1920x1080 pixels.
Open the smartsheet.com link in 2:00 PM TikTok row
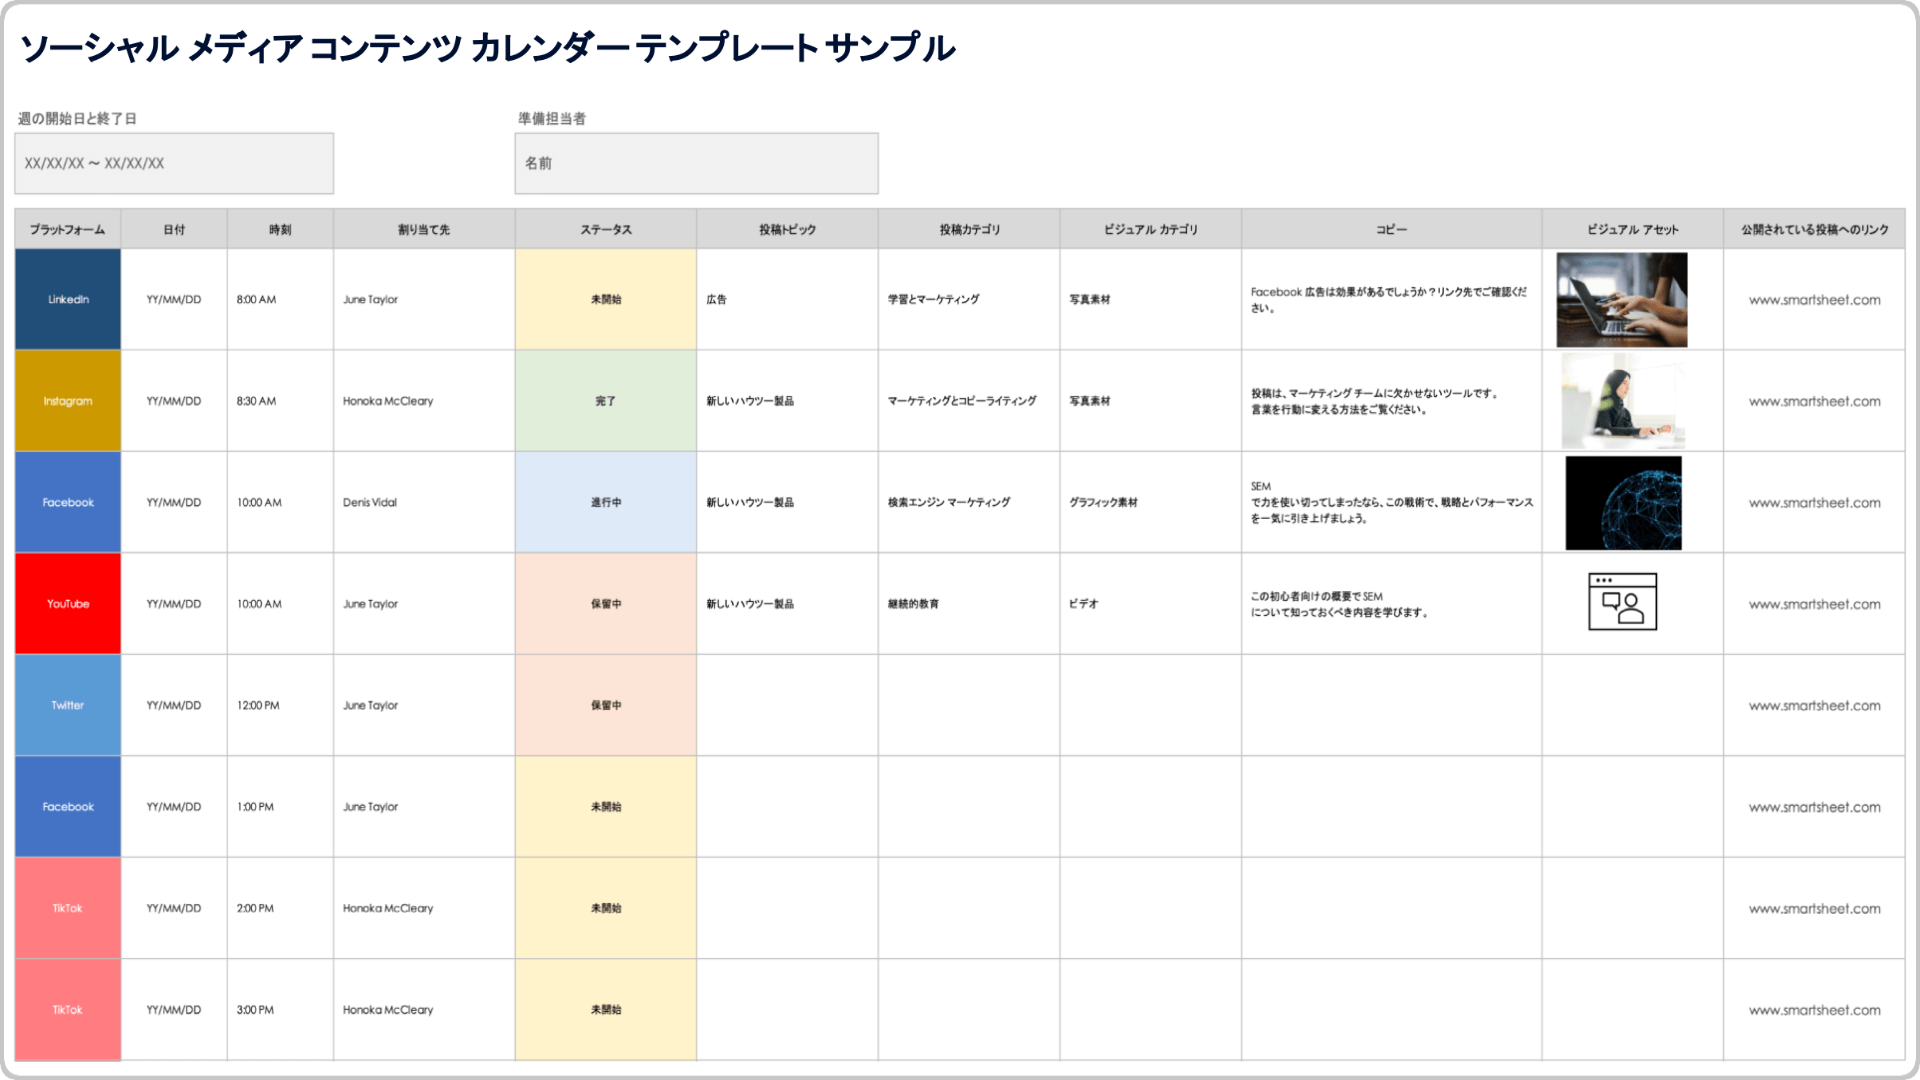[1814, 909]
